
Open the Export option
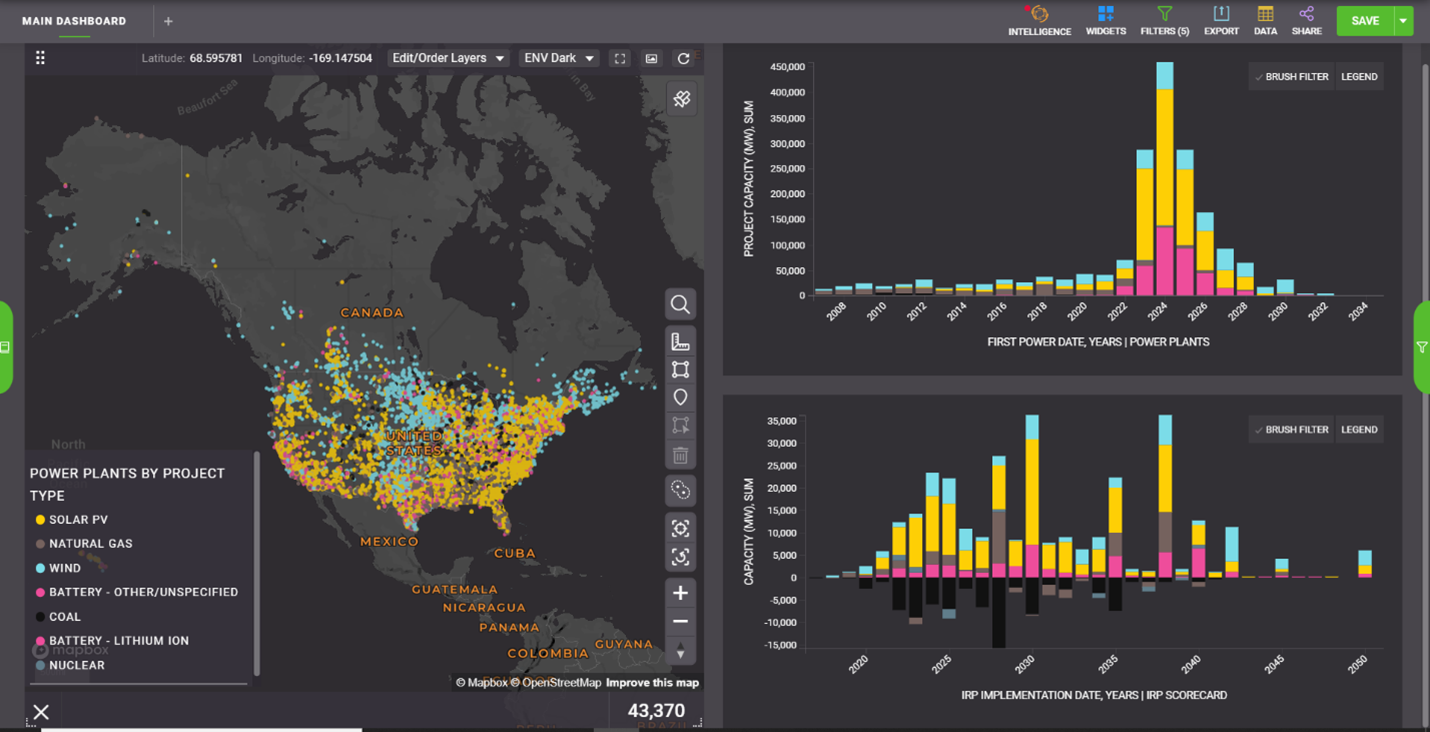click(x=1221, y=20)
